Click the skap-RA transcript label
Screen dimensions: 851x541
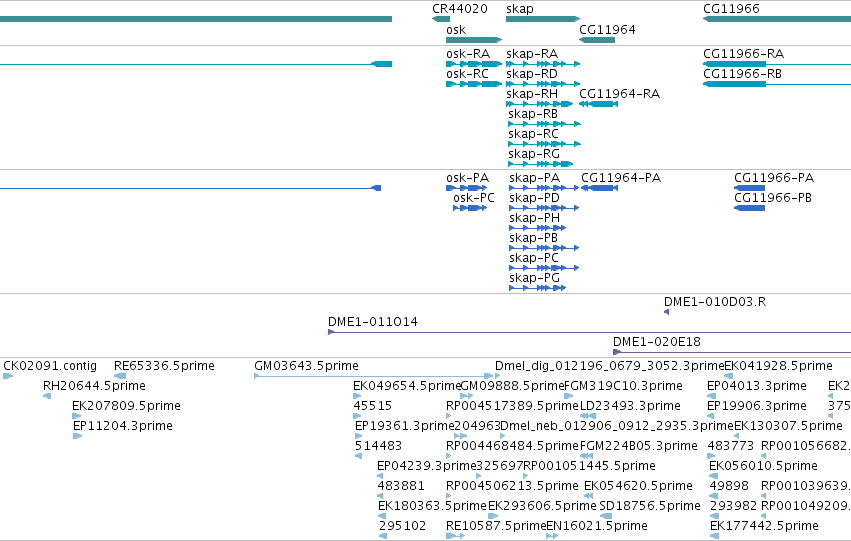[532, 54]
